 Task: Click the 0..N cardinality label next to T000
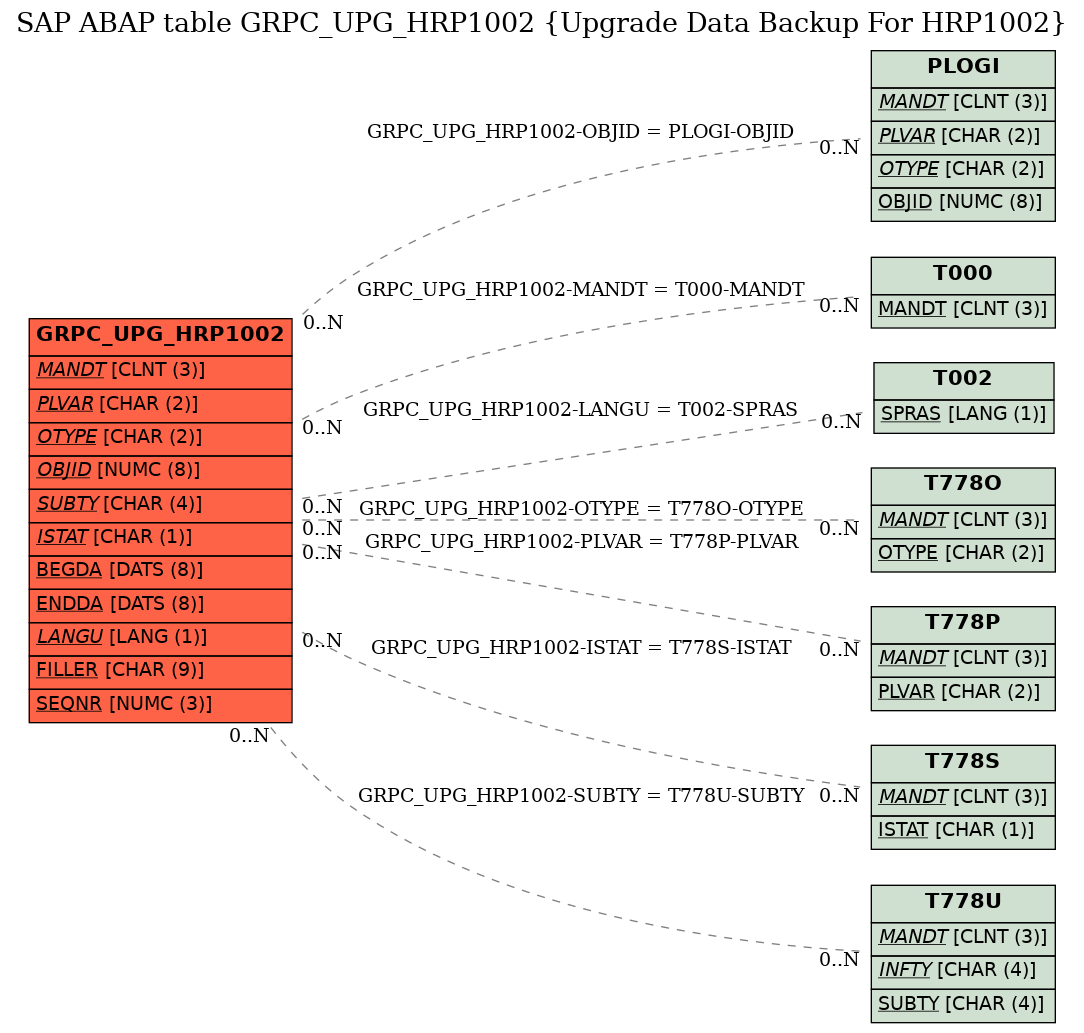click(839, 306)
